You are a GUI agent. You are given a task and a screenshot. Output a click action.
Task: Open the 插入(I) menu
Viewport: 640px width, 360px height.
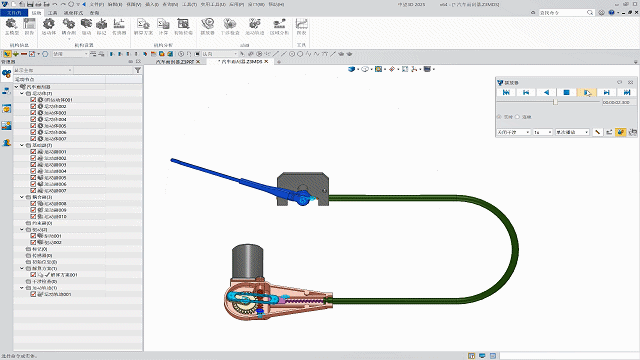coord(152,4)
